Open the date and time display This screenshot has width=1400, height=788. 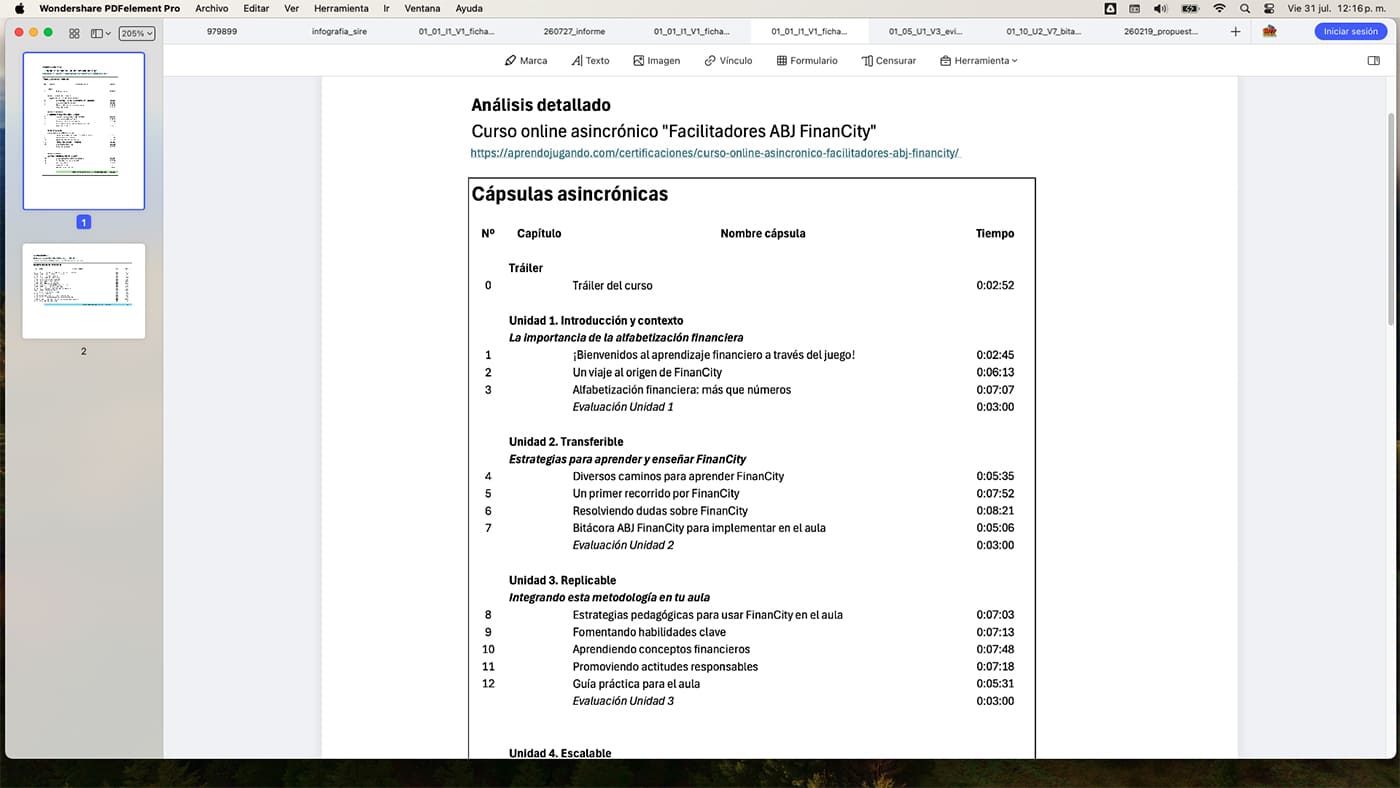click(x=1338, y=8)
